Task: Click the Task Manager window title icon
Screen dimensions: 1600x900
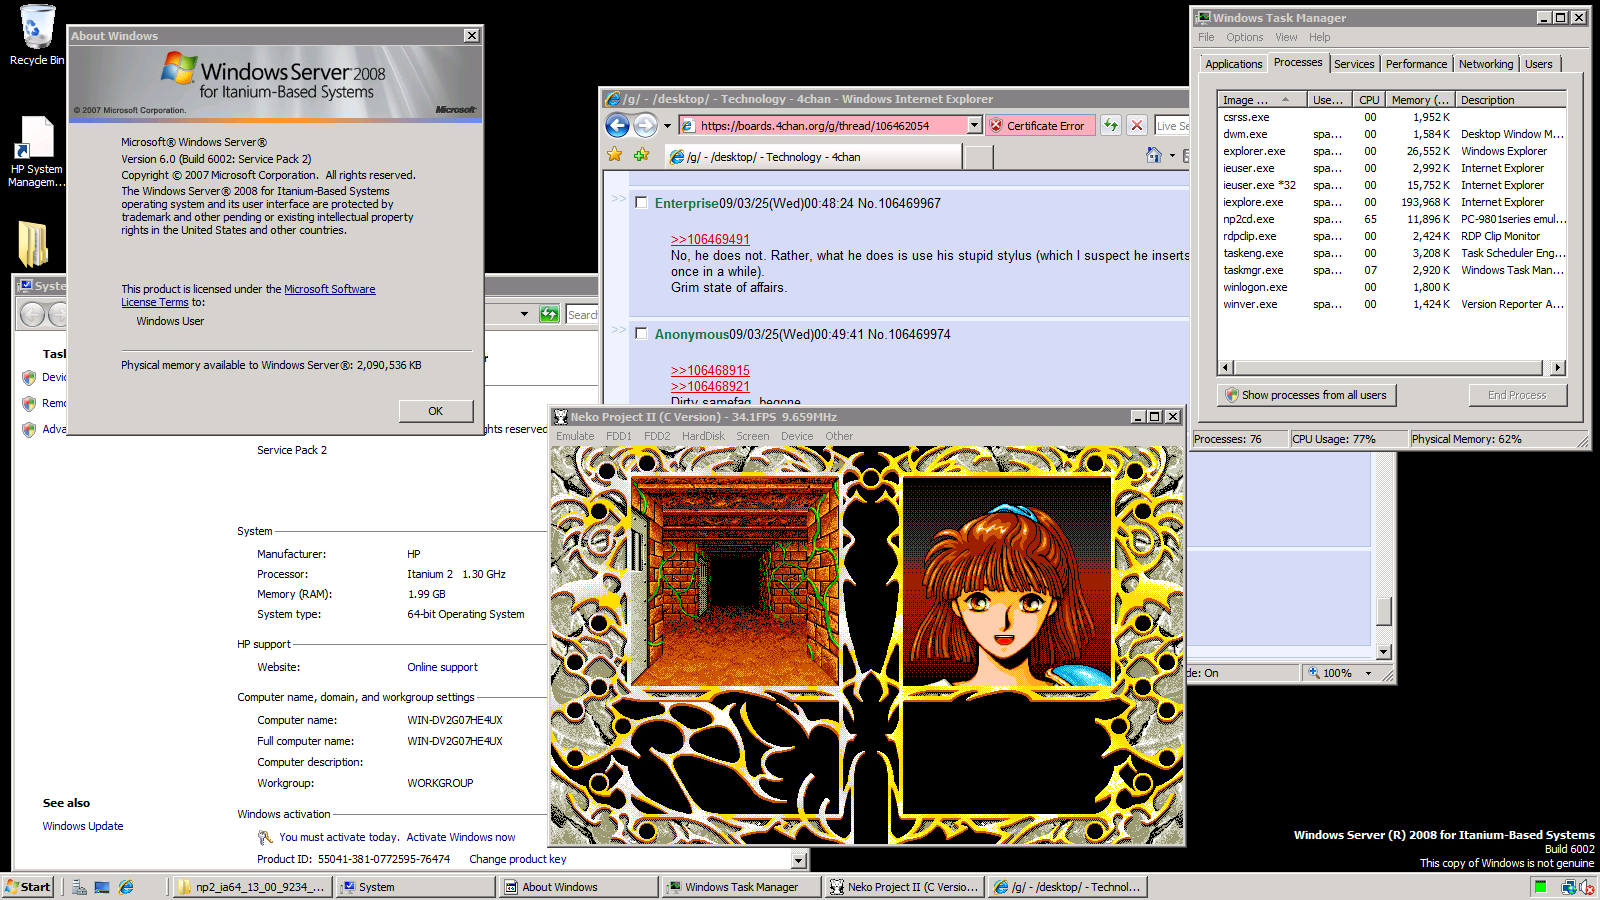Action: pyautogui.click(x=1204, y=17)
